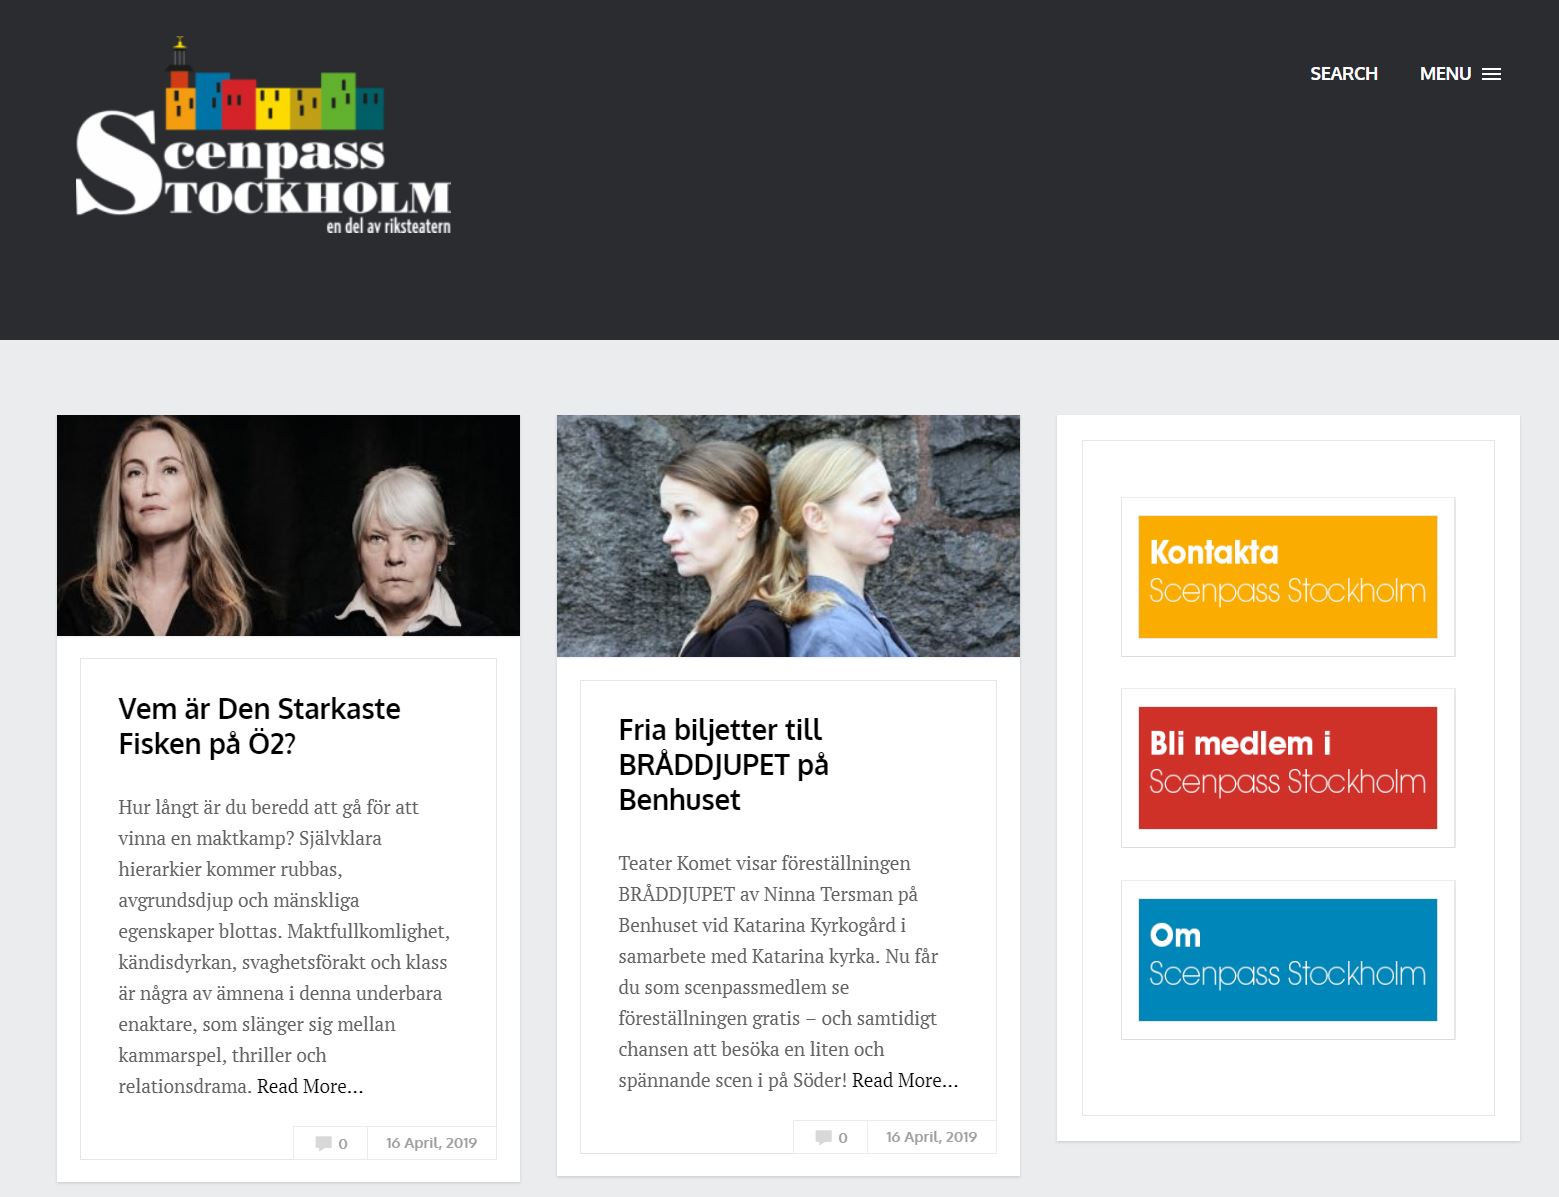Click the date on BRÅDDJUPET post
Viewport: 1559px width, 1197px height.
[931, 1137]
